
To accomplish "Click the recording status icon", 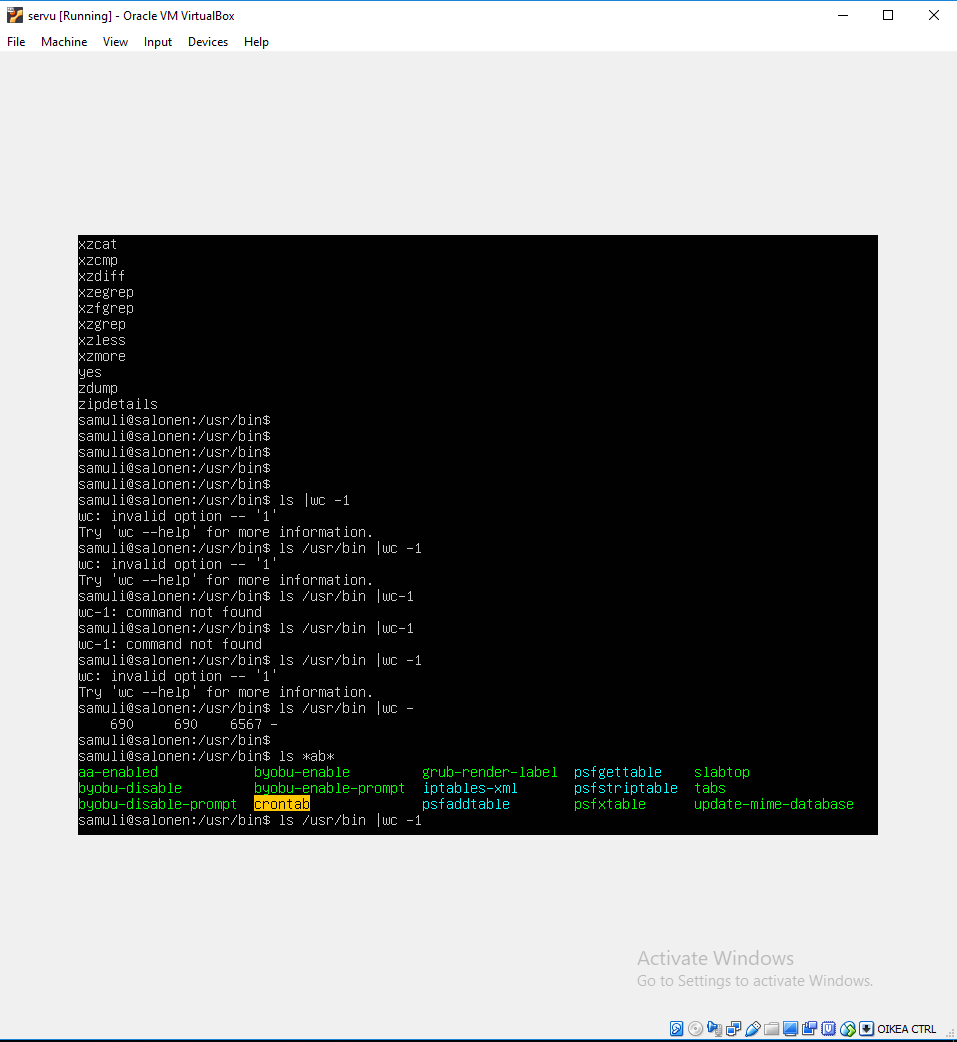I will click(808, 1028).
